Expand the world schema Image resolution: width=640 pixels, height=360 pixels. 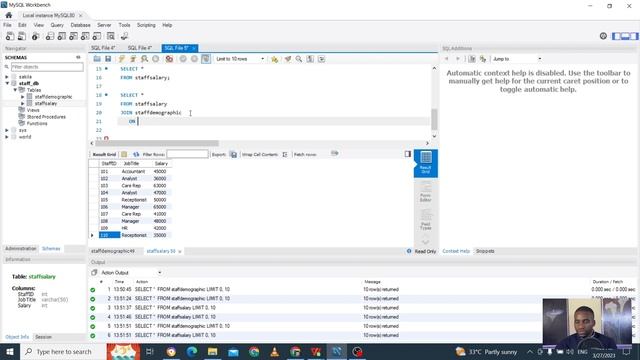7,137
